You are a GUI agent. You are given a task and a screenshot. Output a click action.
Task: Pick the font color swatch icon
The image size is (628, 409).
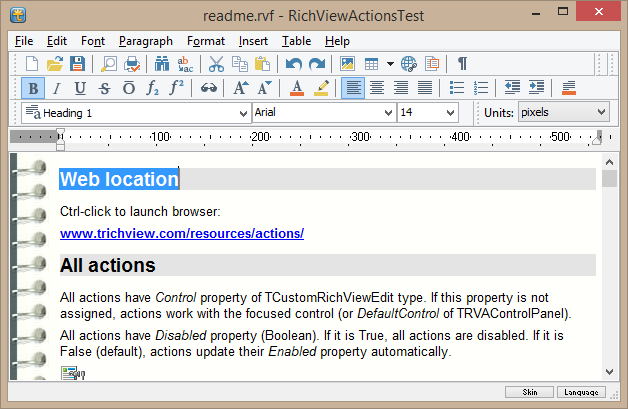[297, 88]
